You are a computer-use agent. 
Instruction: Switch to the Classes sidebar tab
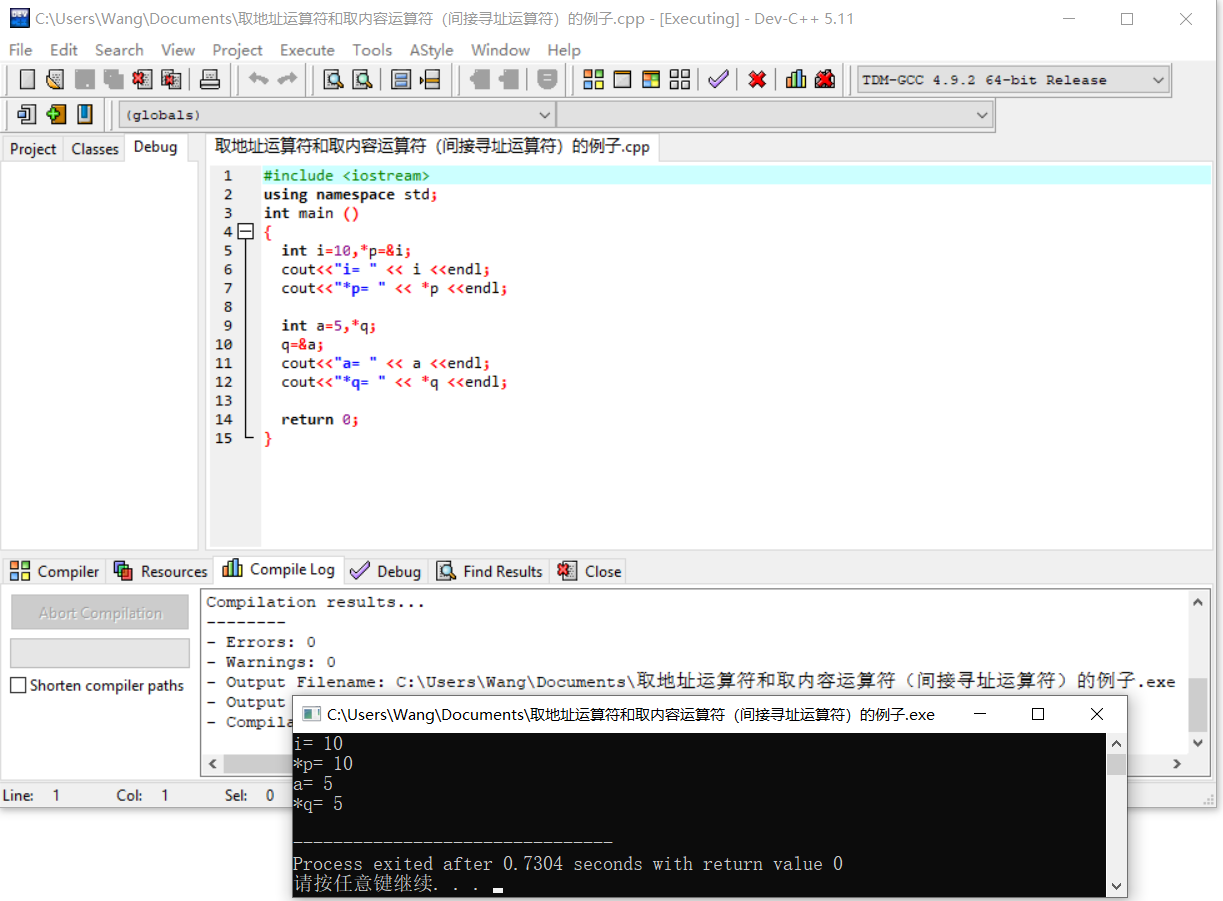click(95, 149)
